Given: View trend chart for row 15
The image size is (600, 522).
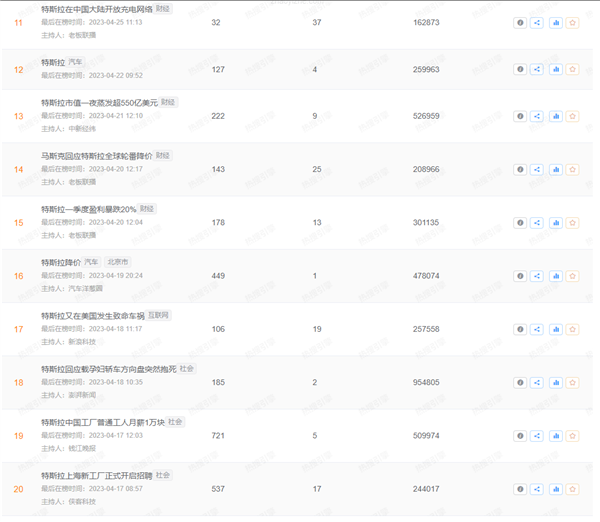Looking at the screenshot, I should (556, 223).
